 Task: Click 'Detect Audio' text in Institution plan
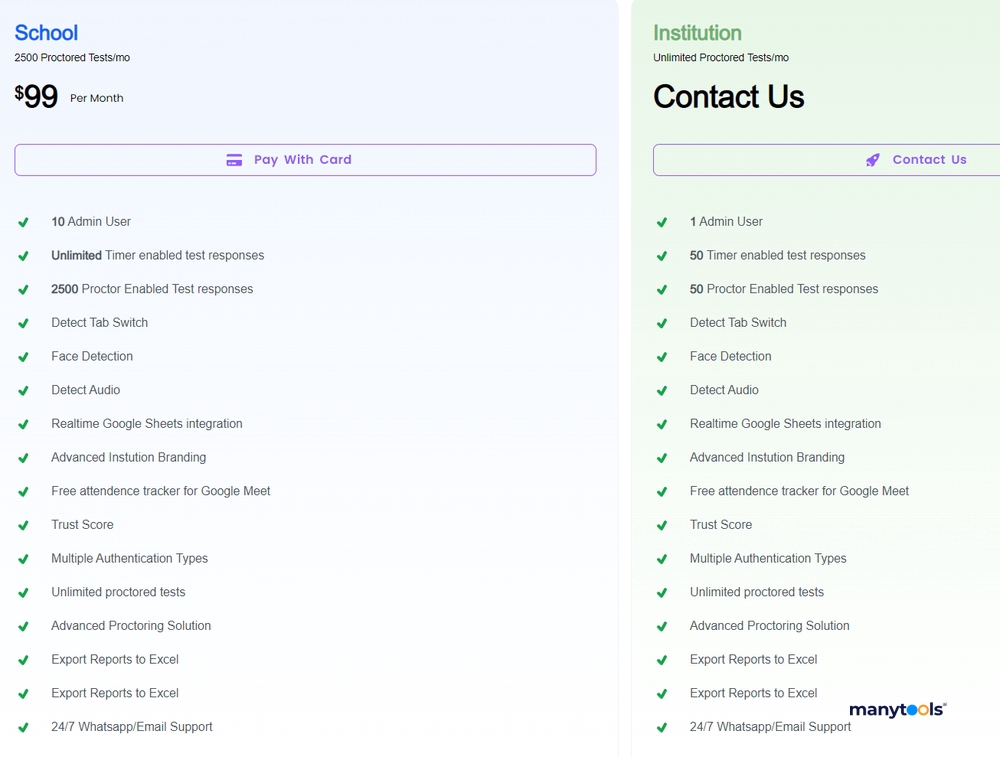coord(724,390)
